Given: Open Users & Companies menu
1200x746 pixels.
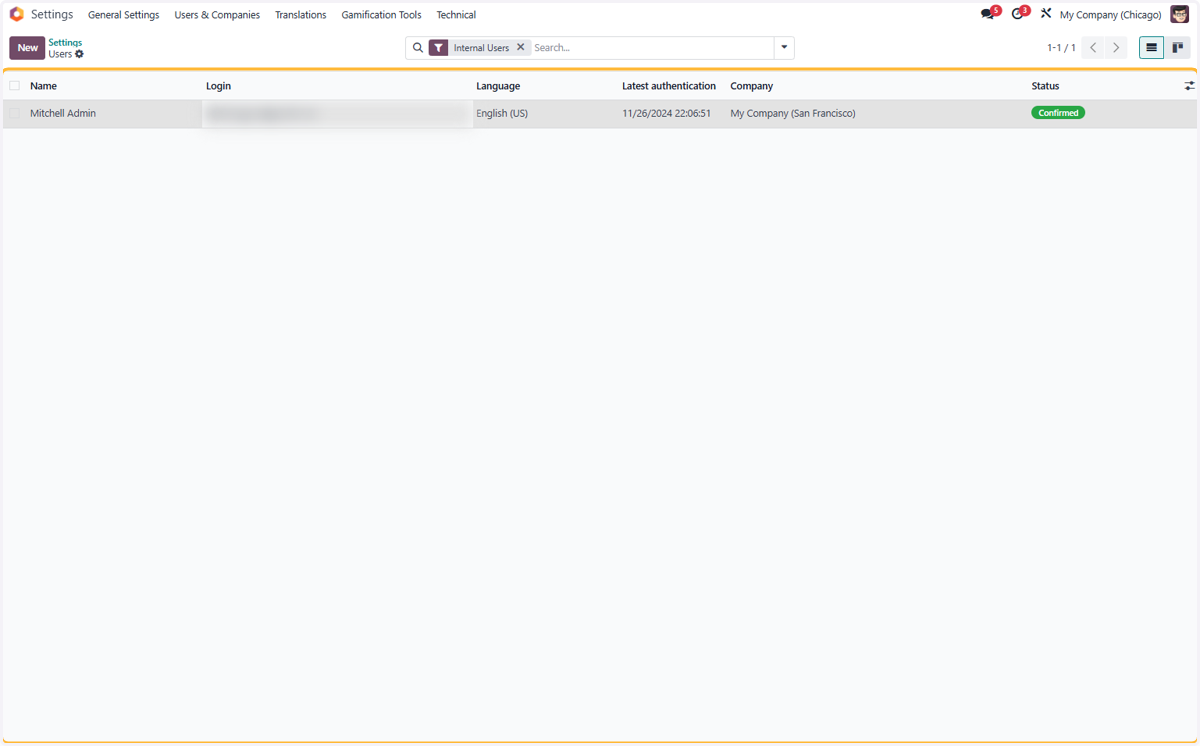Looking at the screenshot, I should (x=217, y=15).
